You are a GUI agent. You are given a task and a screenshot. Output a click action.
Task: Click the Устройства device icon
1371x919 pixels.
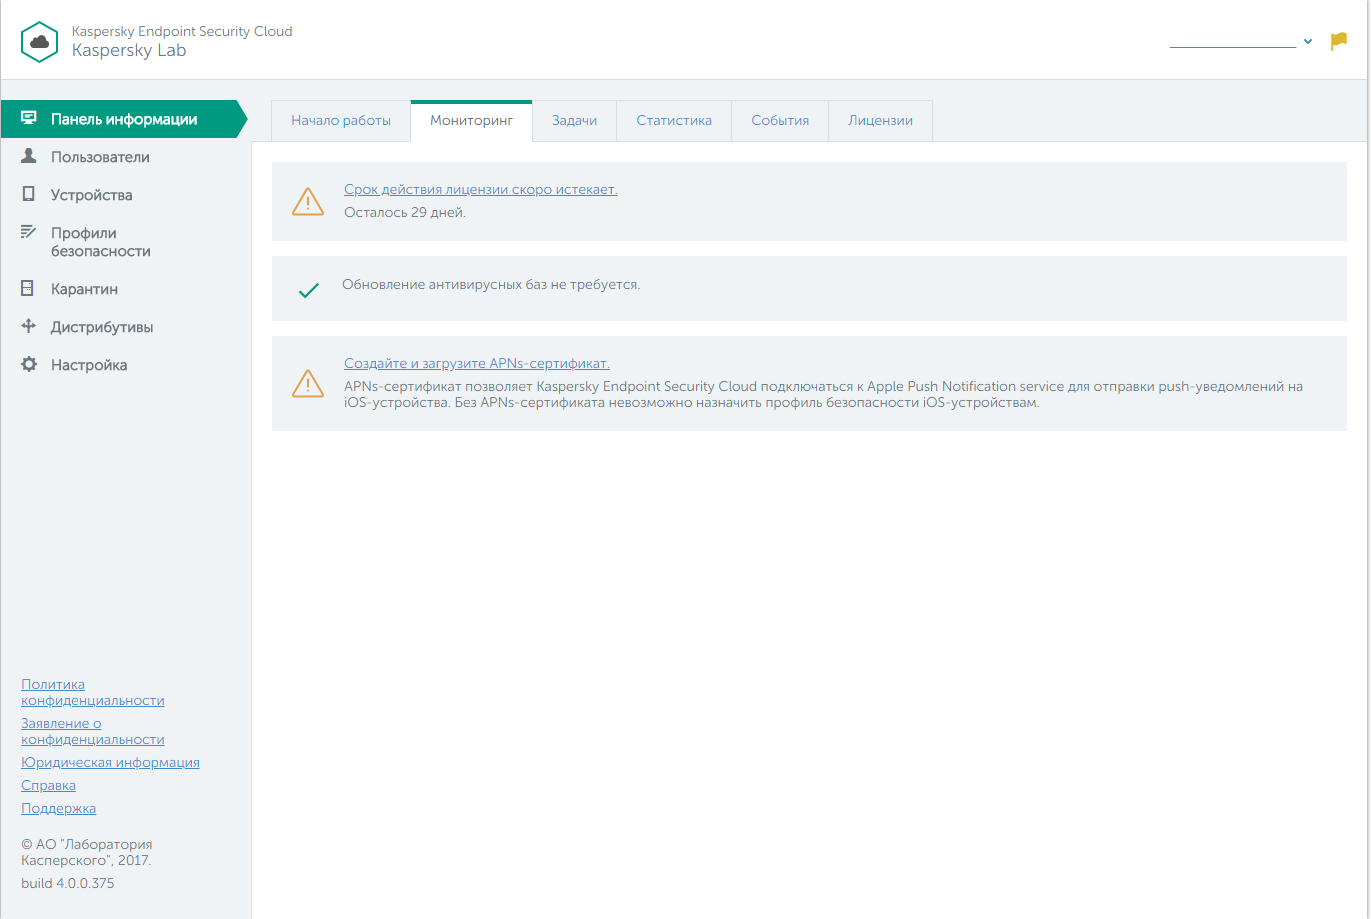coord(29,194)
